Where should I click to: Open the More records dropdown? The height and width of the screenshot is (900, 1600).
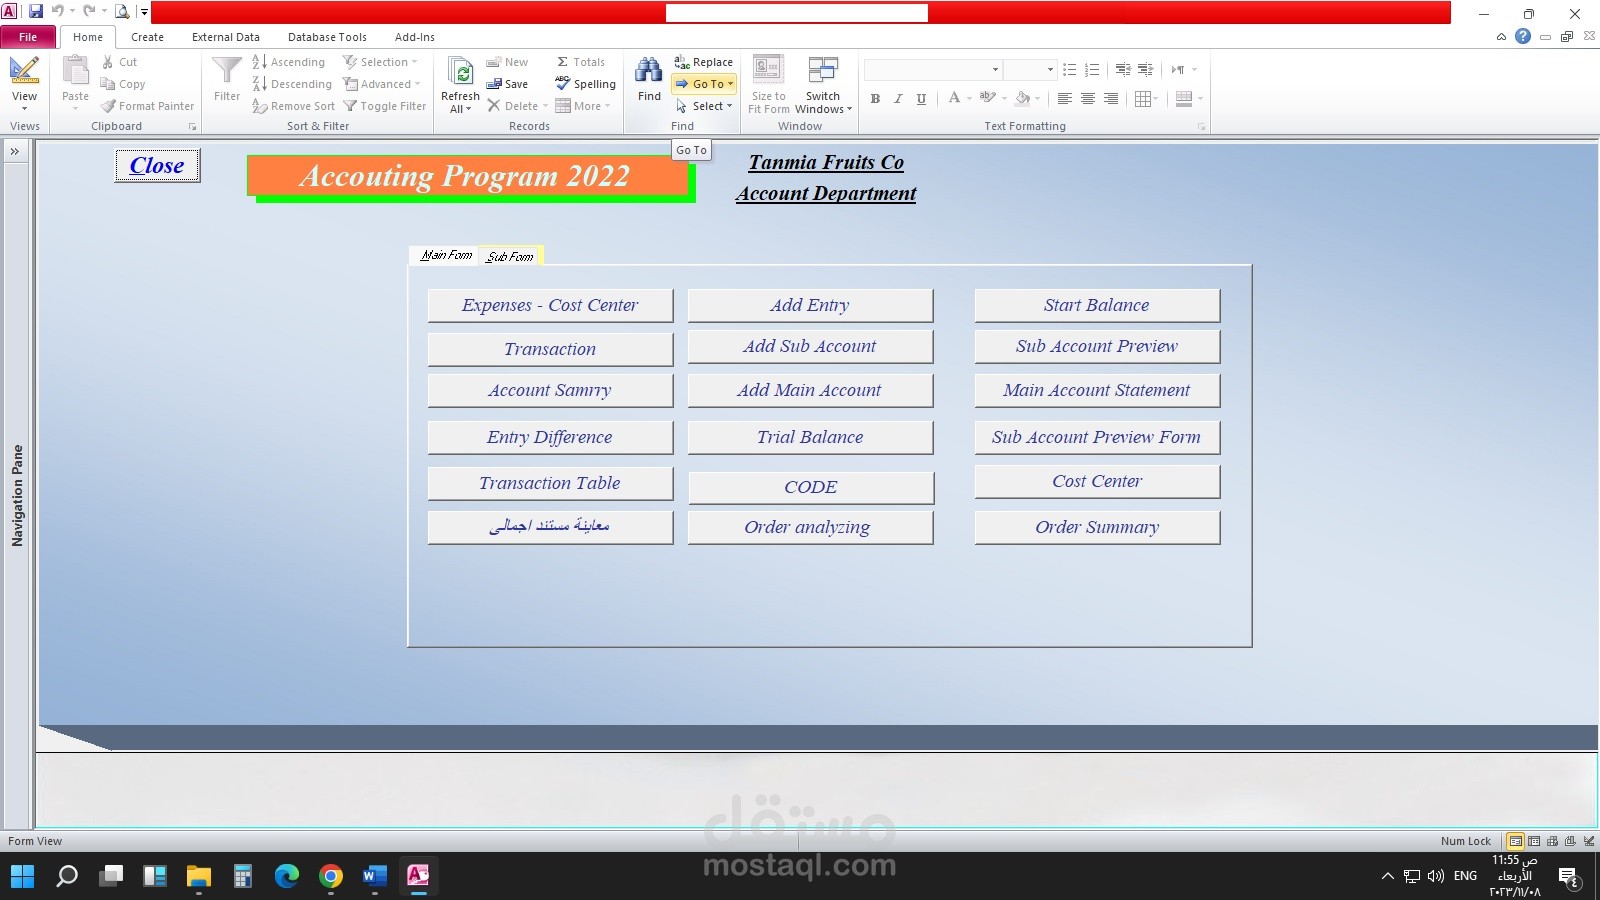583,106
